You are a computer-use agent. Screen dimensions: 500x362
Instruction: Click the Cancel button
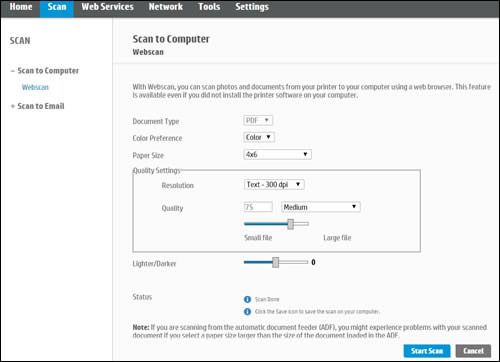[x=473, y=351]
